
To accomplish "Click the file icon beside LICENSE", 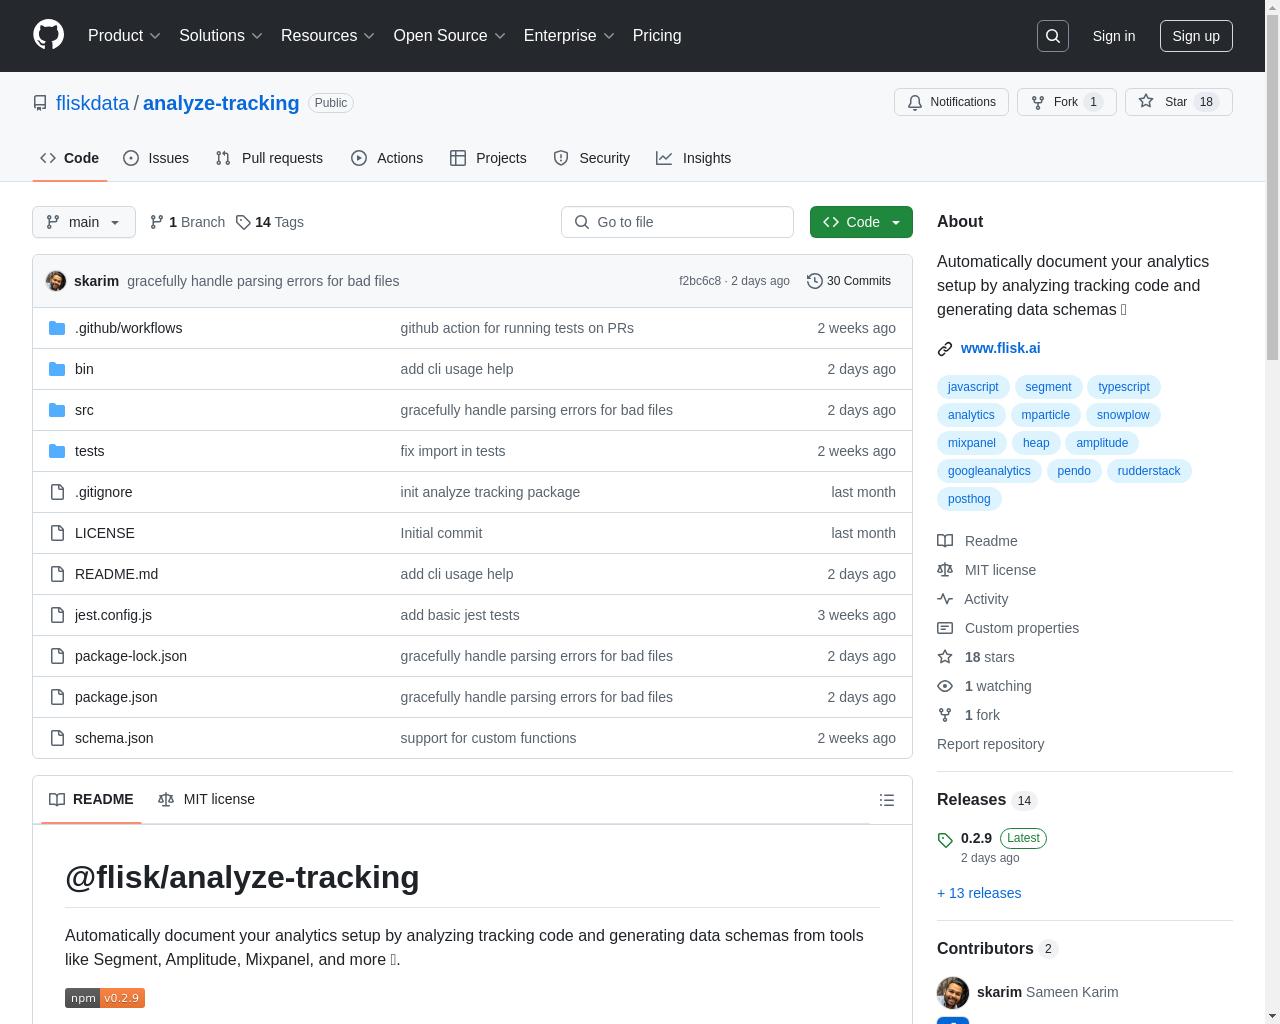I will pos(57,533).
